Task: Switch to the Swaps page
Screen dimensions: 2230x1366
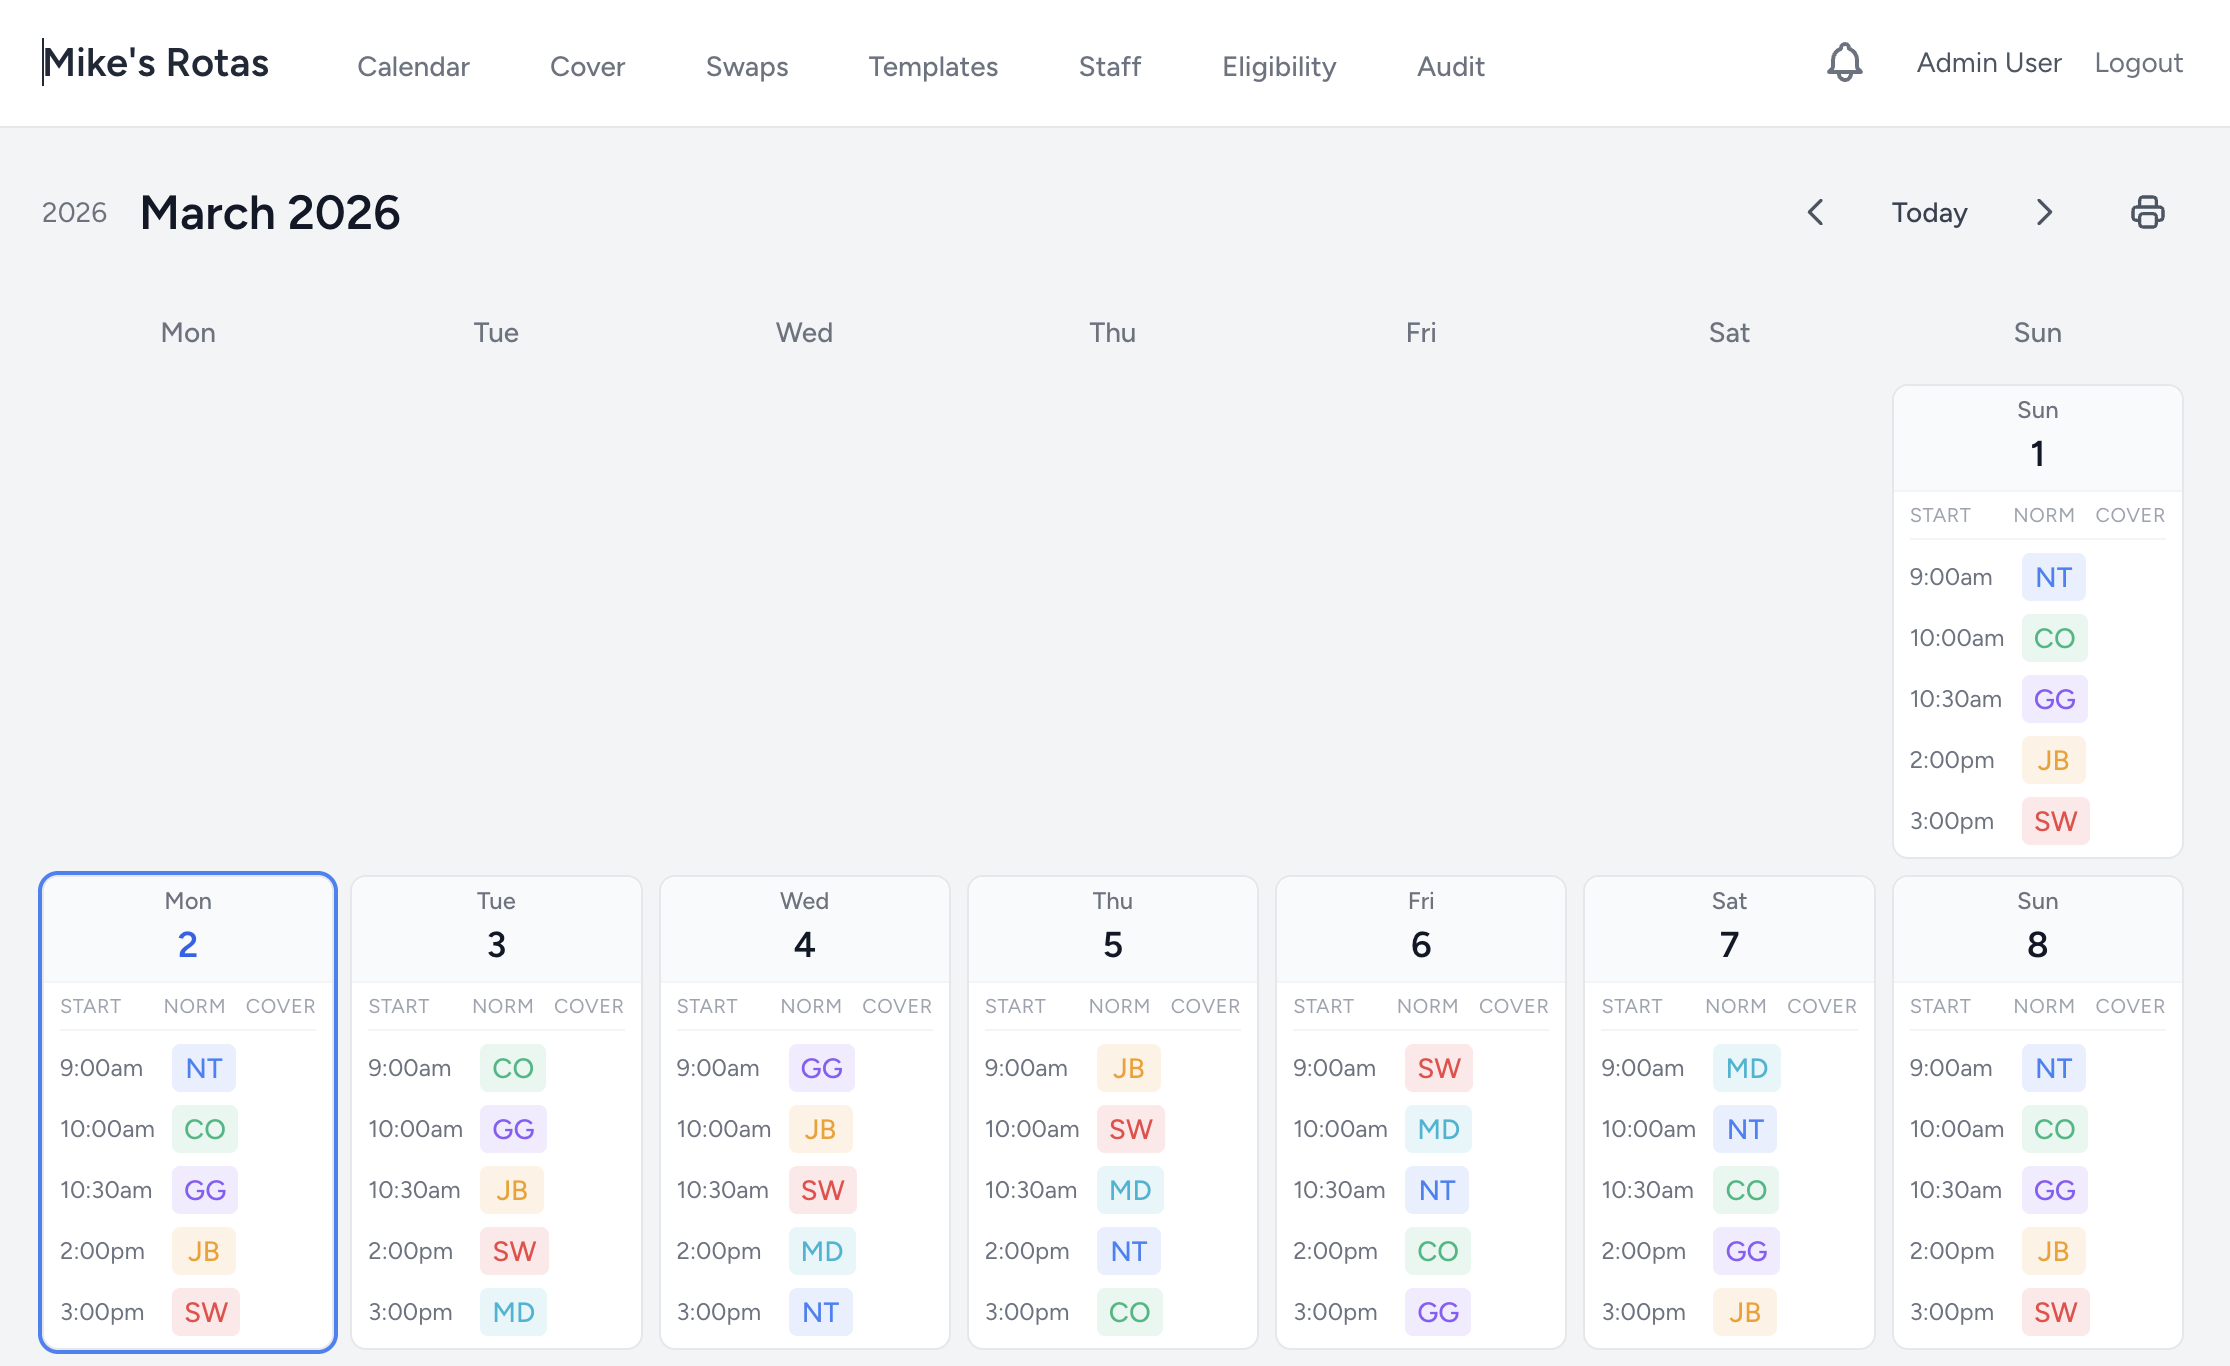Action: 746,66
